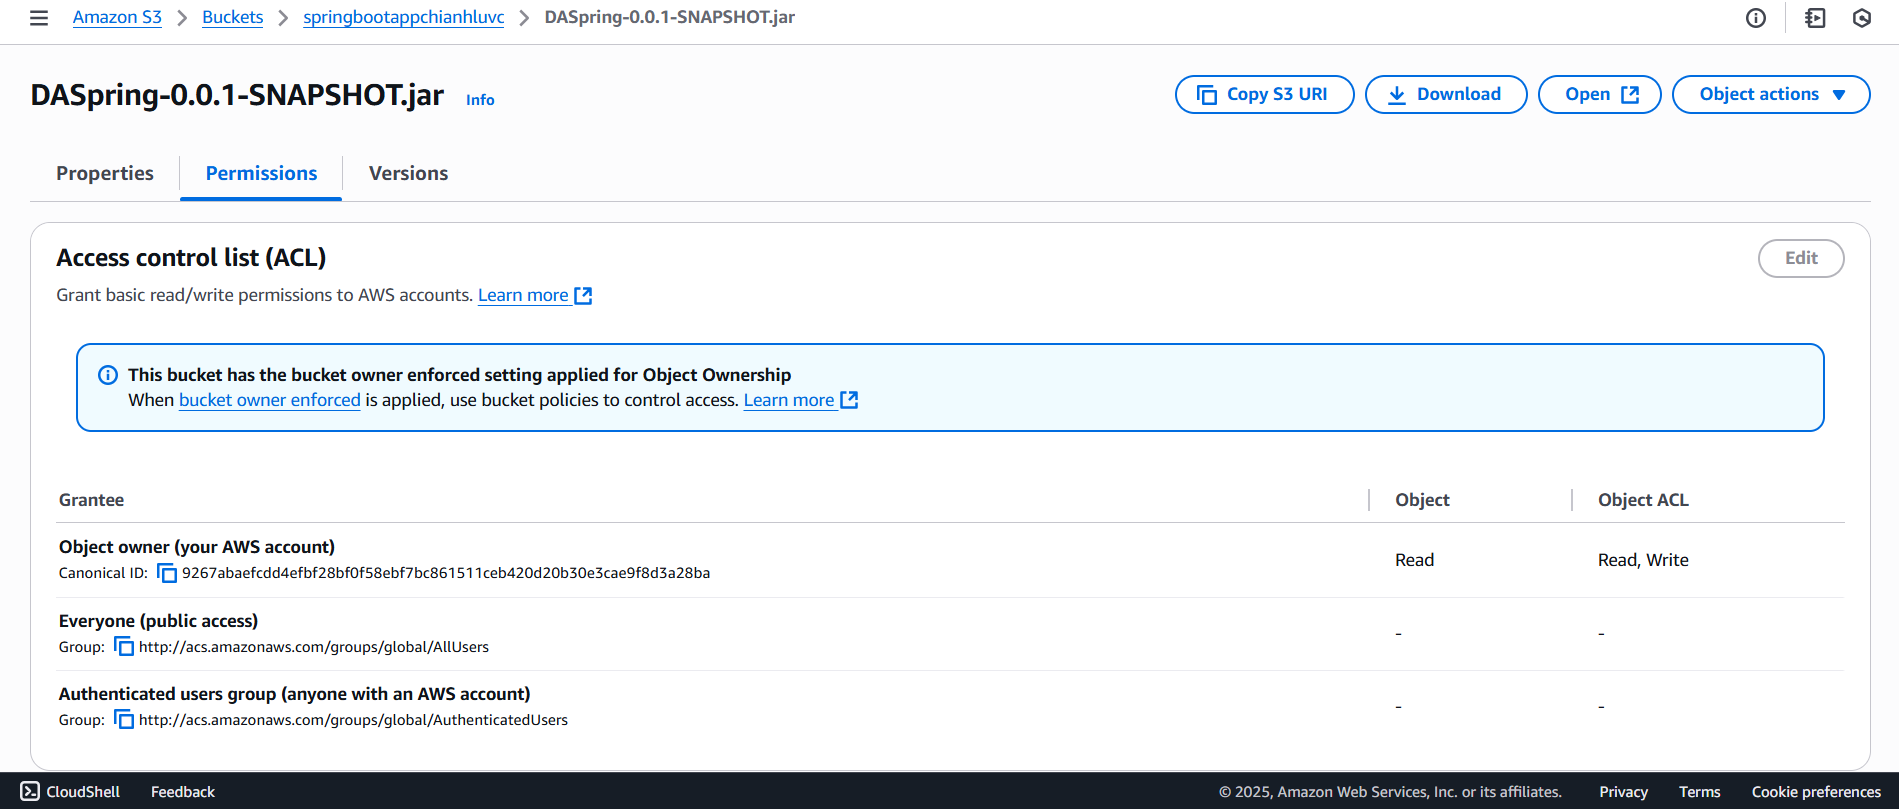Image resolution: width=1899 pixels, height=809 pixels.
Task: Click the info circle icon in the notice banner
Action: [108, 375]
